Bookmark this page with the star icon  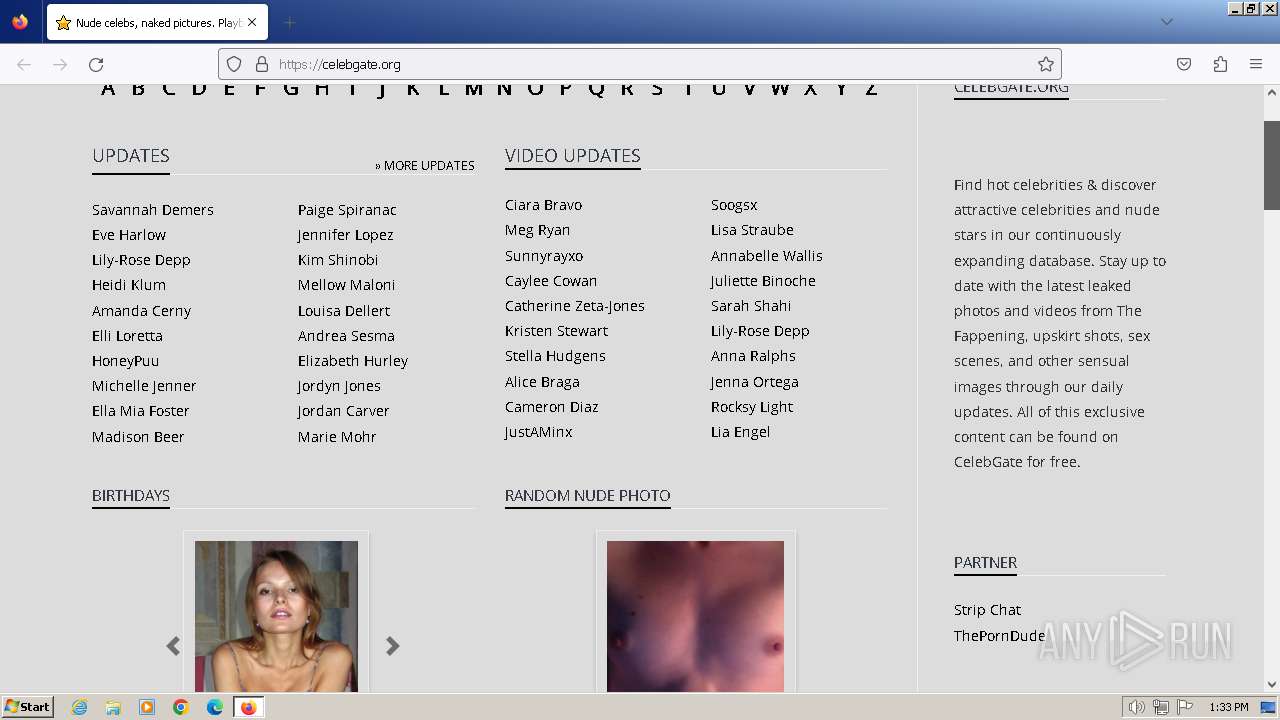click(1046, 64)
